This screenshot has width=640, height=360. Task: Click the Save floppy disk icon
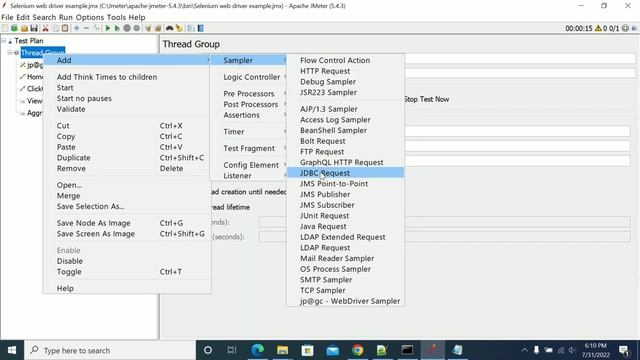coord(34,28)
